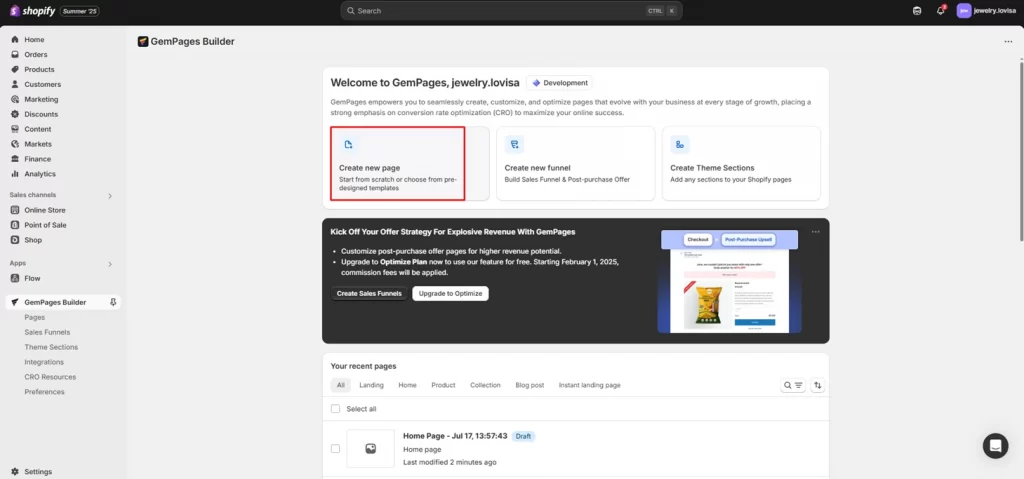Open the jewelry.lovisa account avatar
Image resolution: width=1024 pixels, height=479 pixels.
[964, 10]
